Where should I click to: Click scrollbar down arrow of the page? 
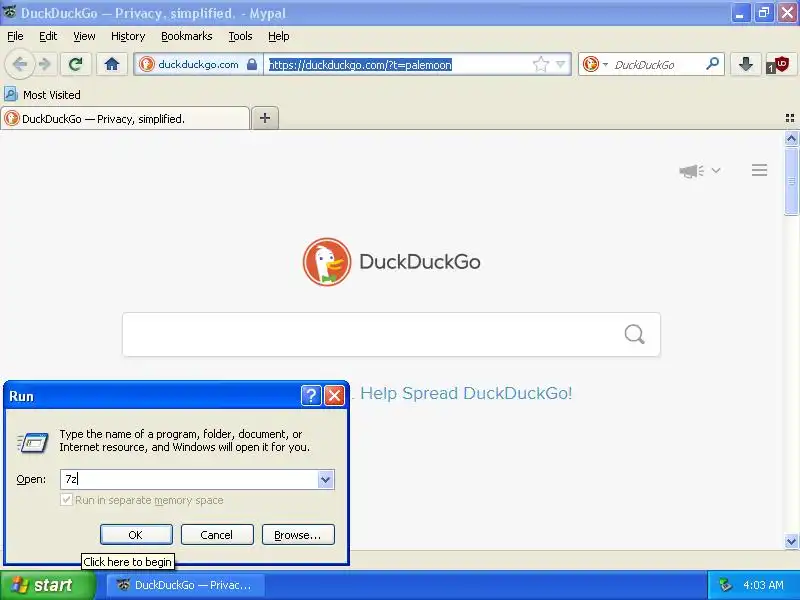coord(791,541)
